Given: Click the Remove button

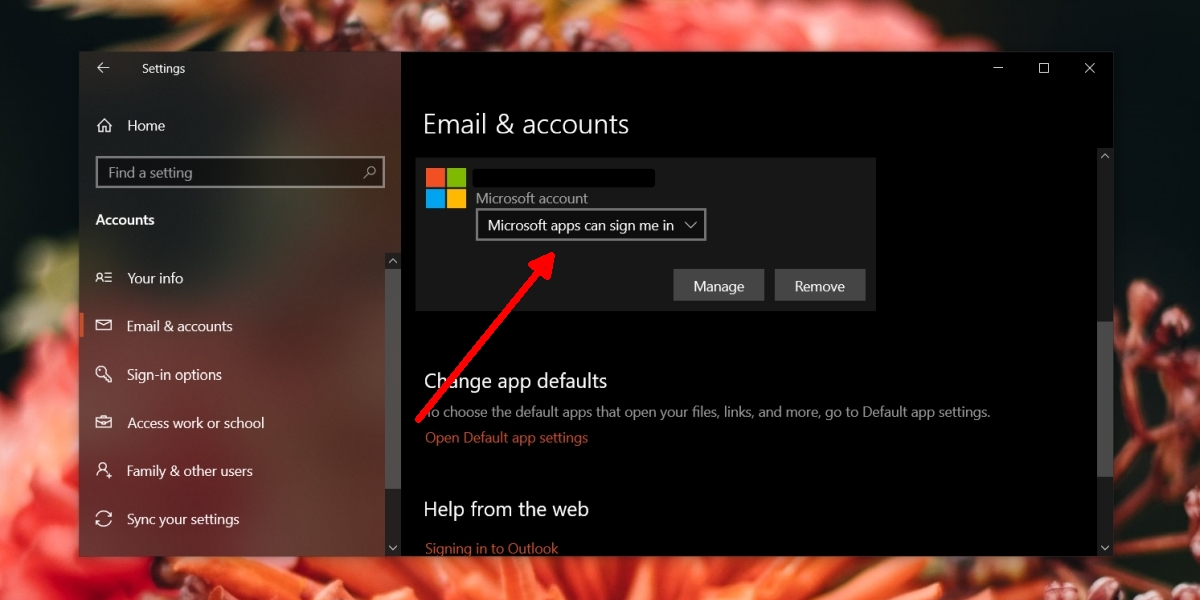Looking at the screenshot, I should [820, 286].
